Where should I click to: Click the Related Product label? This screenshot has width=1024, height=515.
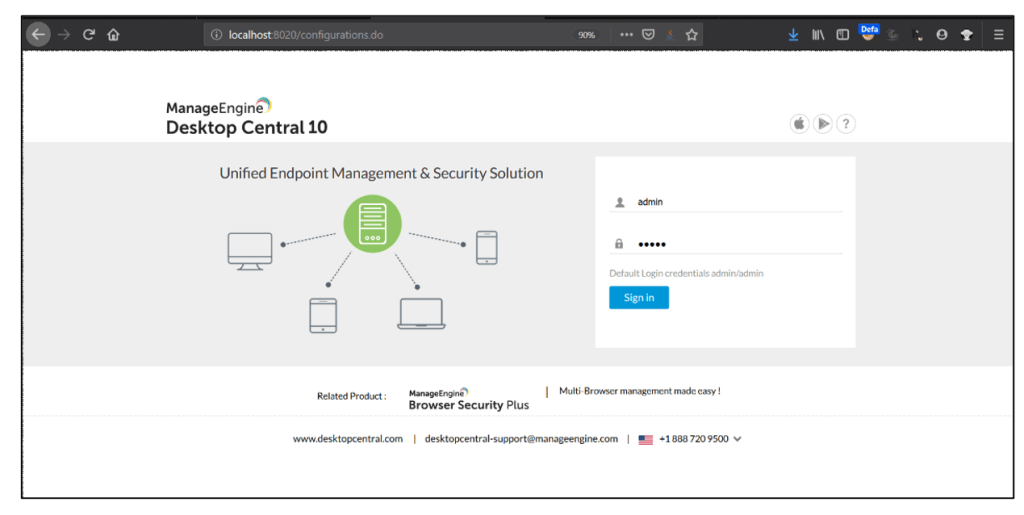[x=351, y=396]
